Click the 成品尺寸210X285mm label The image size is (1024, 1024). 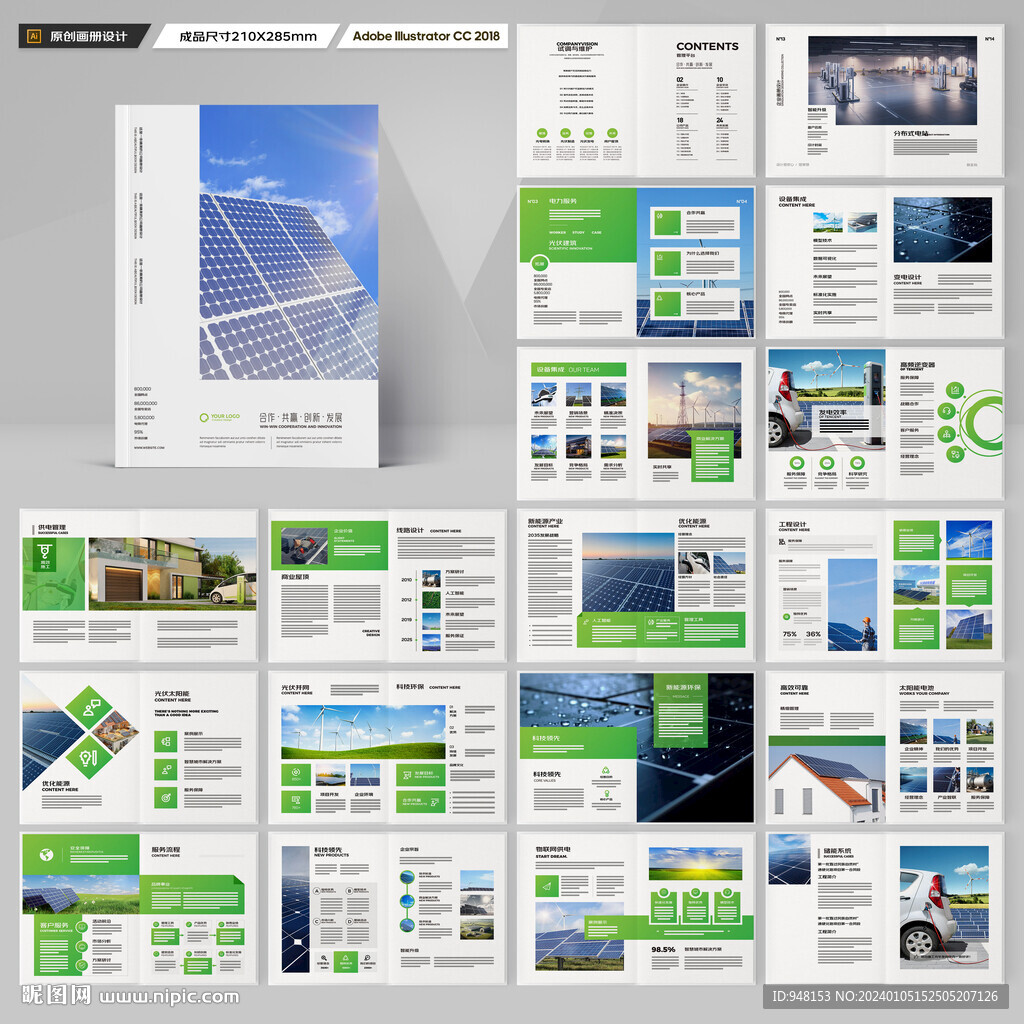pyautogui.click(x=248, y=37)
